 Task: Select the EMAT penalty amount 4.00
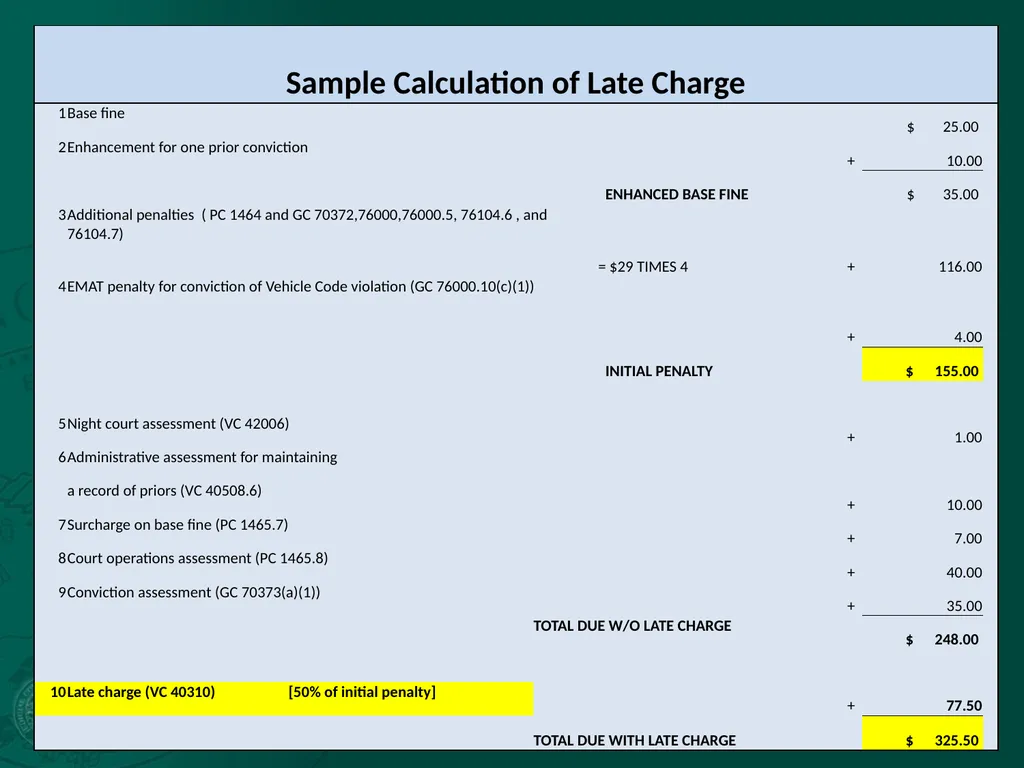pos(968,337)
